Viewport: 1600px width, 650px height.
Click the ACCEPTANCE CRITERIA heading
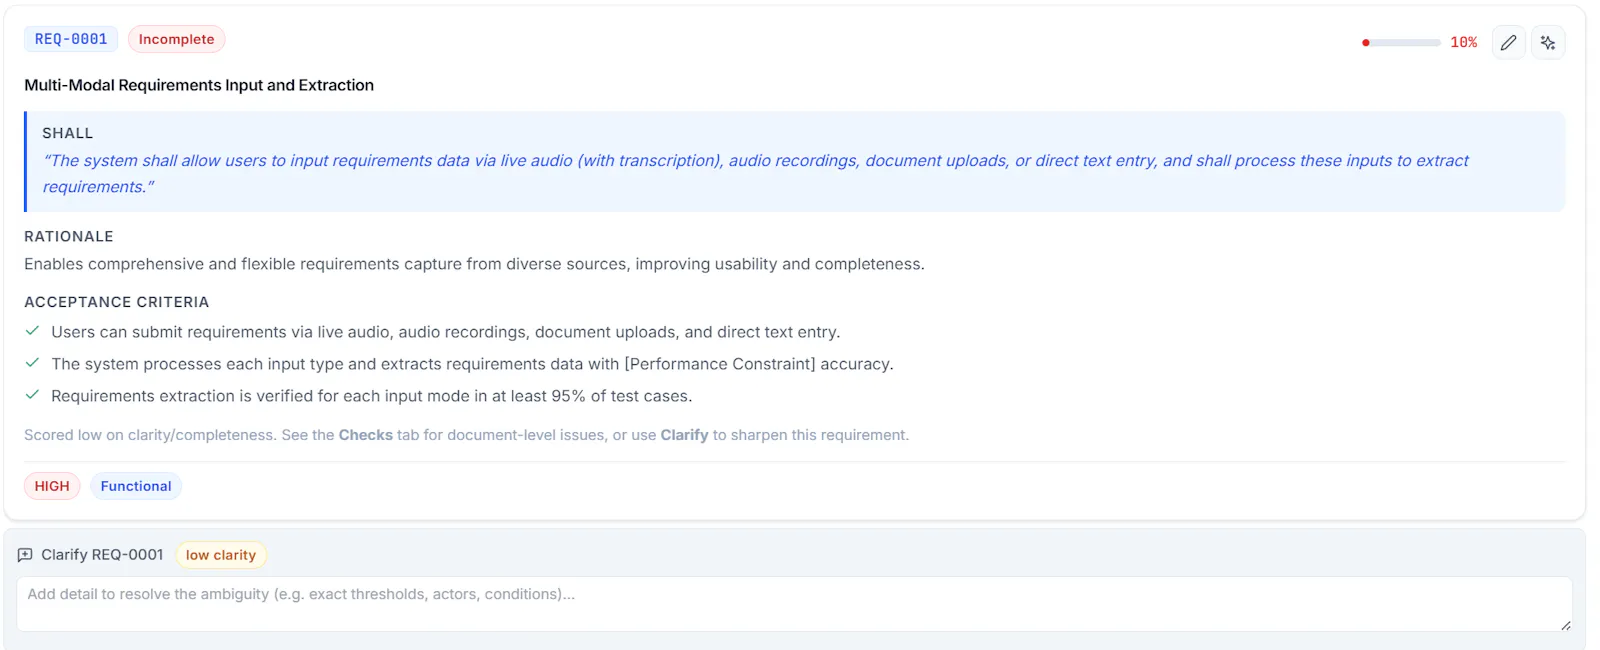point(117,302)
